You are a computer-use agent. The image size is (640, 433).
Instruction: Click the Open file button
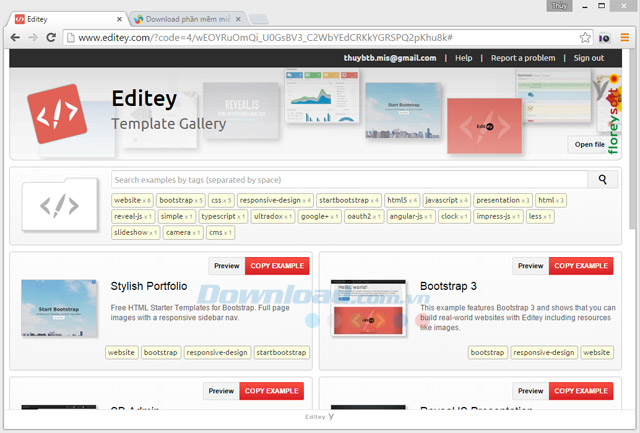[589, 144]
